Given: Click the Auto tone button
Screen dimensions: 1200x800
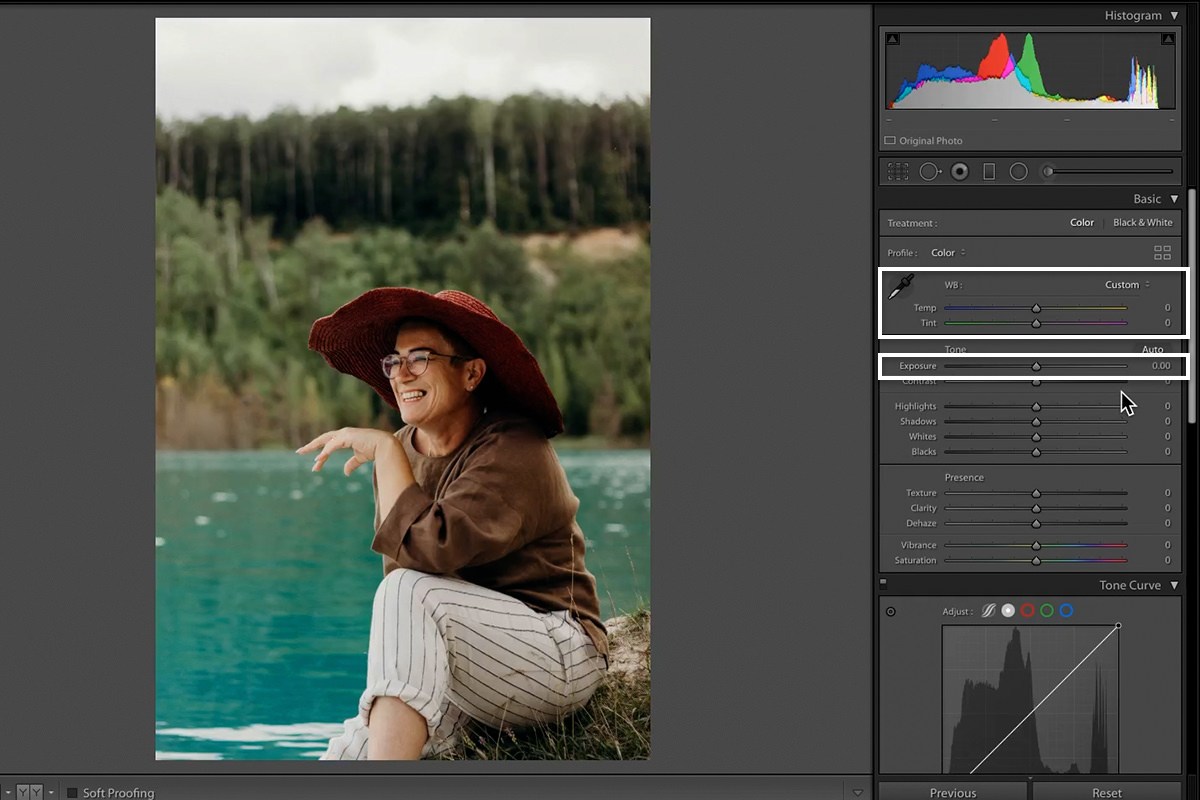Looking at the screenshot, I should click(x=1153, y=350).
